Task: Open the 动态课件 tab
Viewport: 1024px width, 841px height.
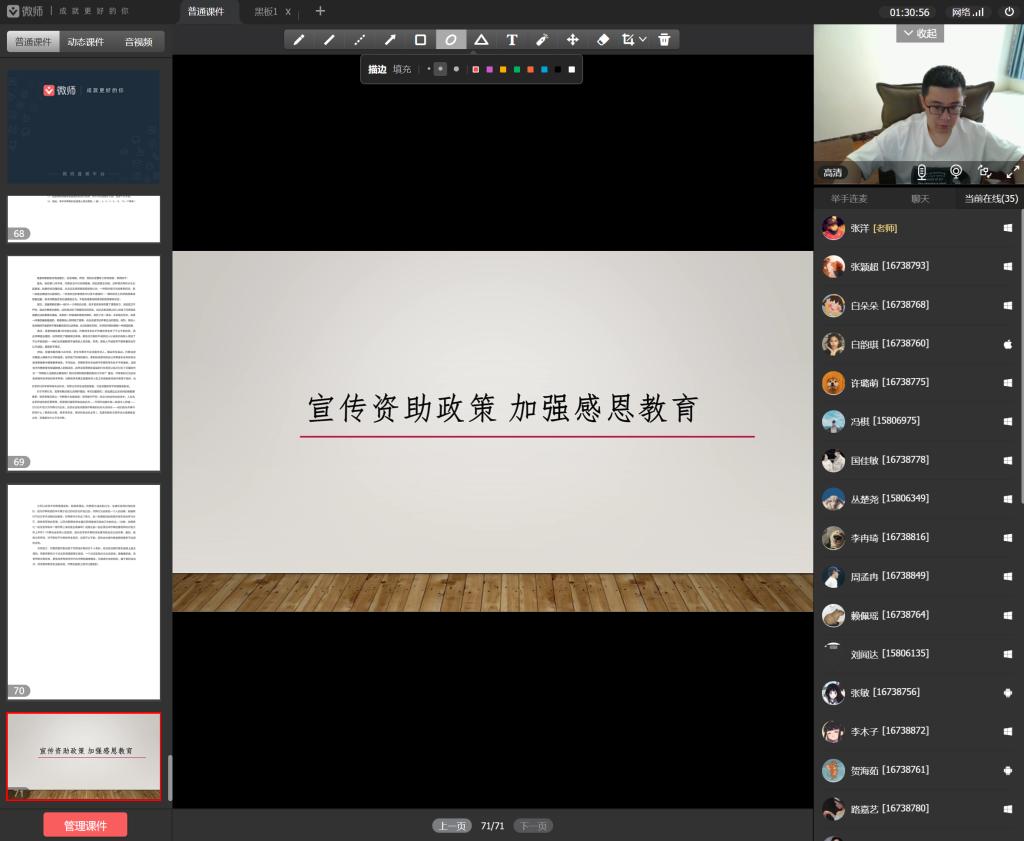Action: (85, 42)
